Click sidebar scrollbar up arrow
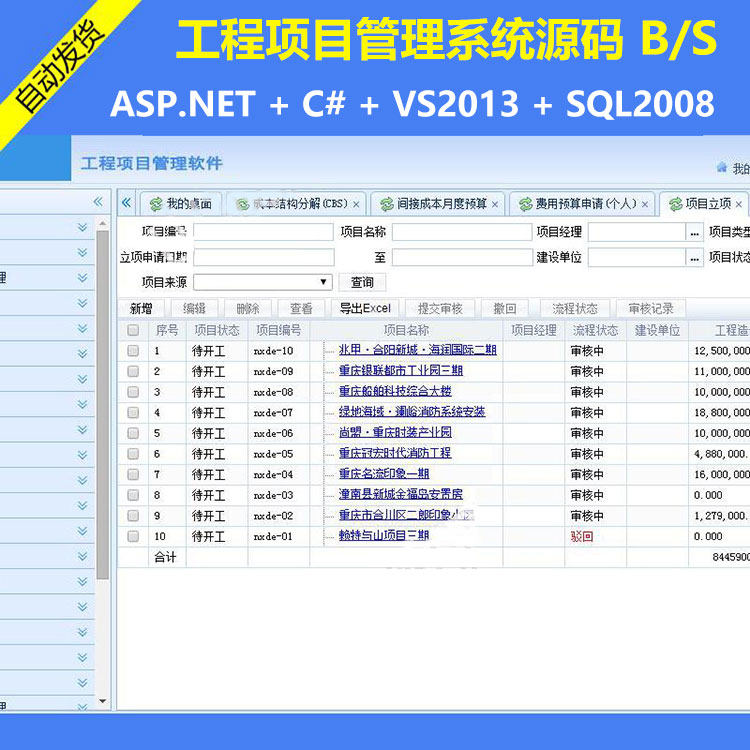Image resolution: width=750 pixels, height=750 pixels. [x=103, y=223]
